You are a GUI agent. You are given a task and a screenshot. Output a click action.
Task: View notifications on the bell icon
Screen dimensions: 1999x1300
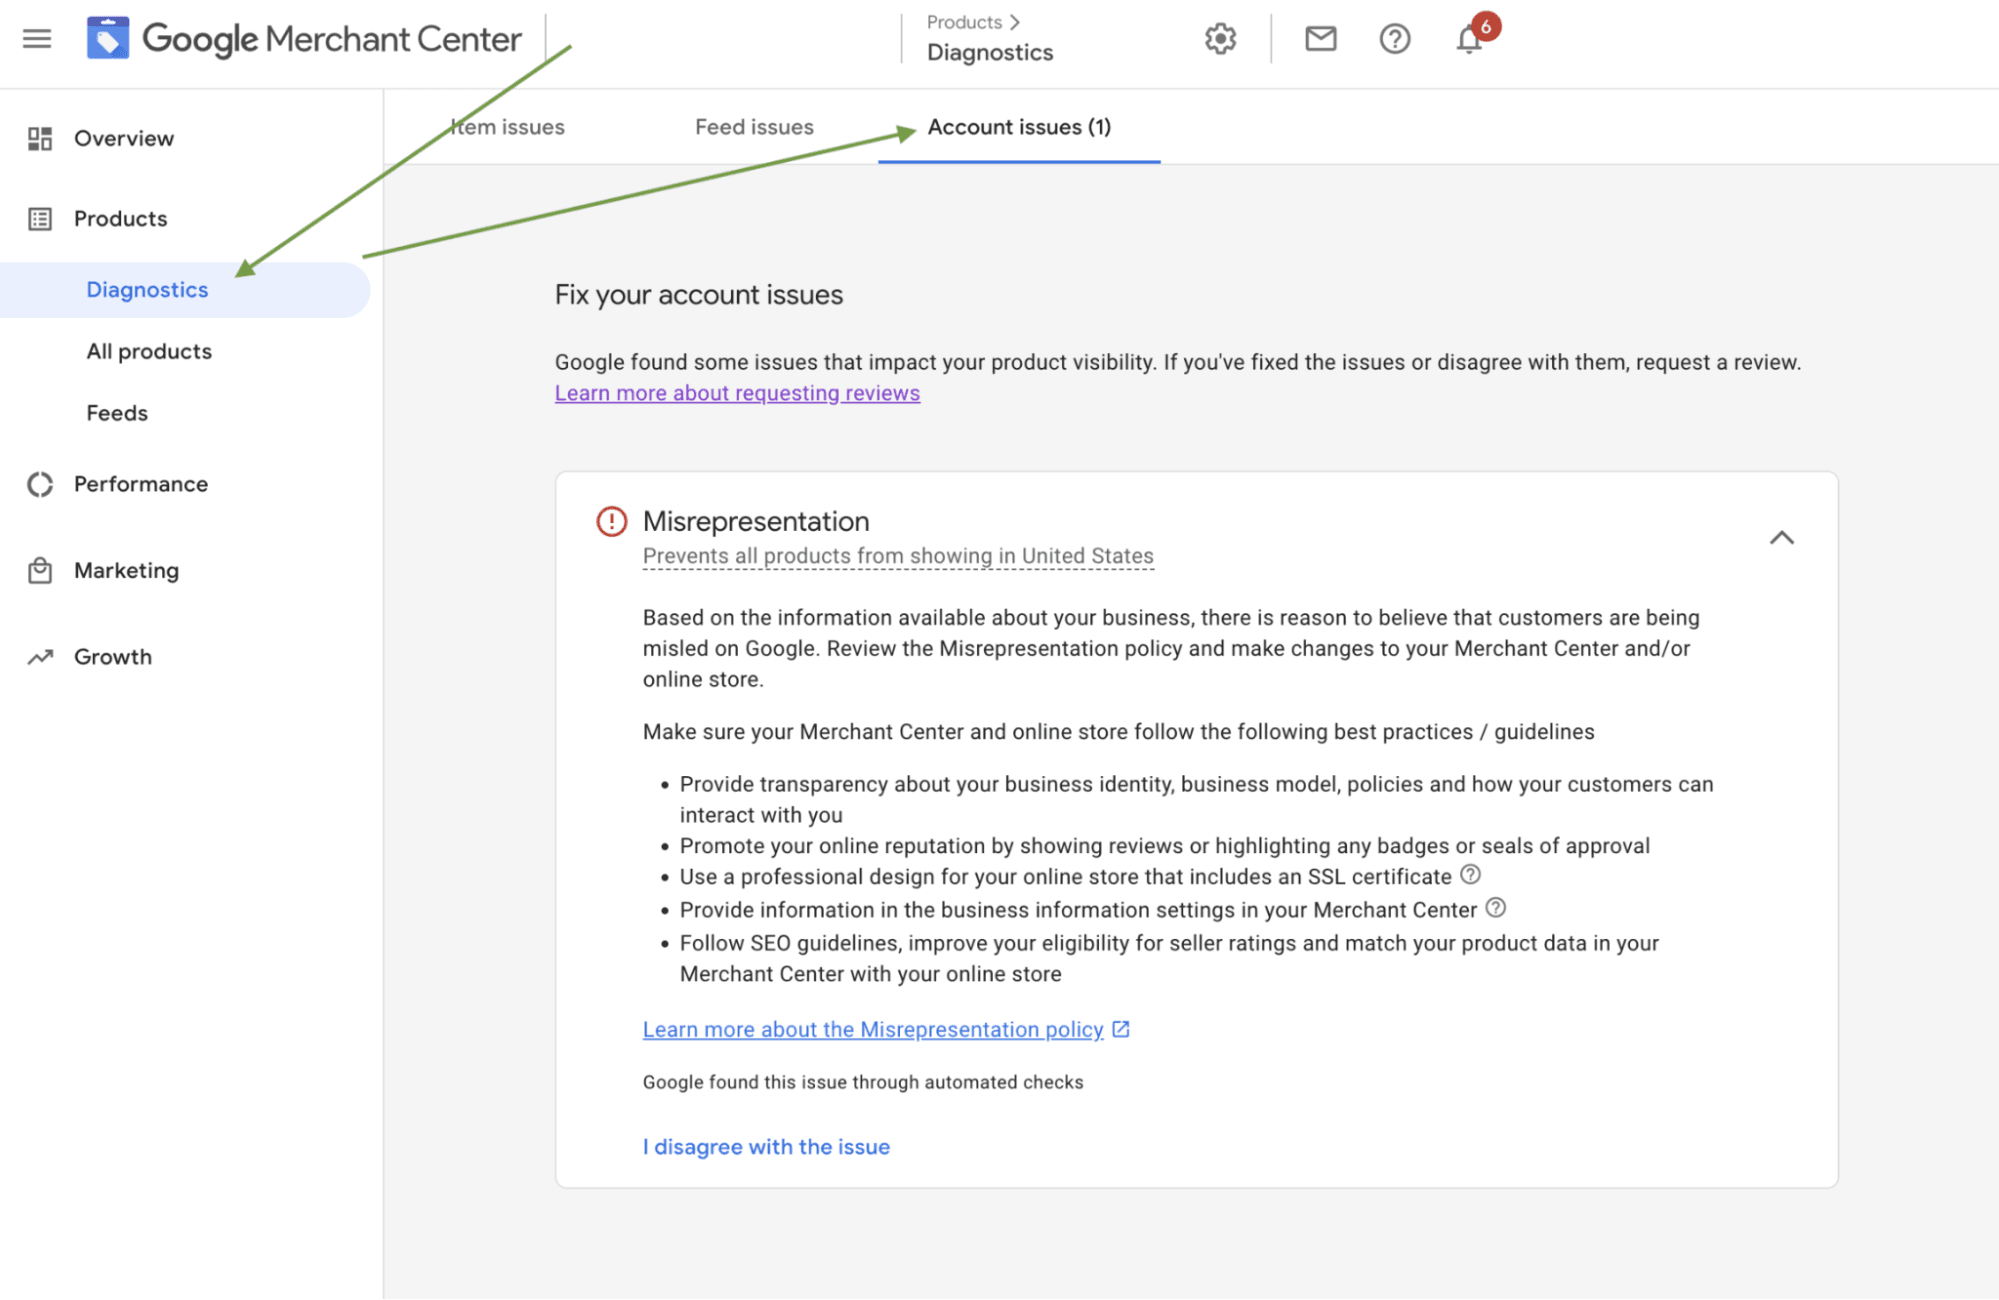(1468, 42)
